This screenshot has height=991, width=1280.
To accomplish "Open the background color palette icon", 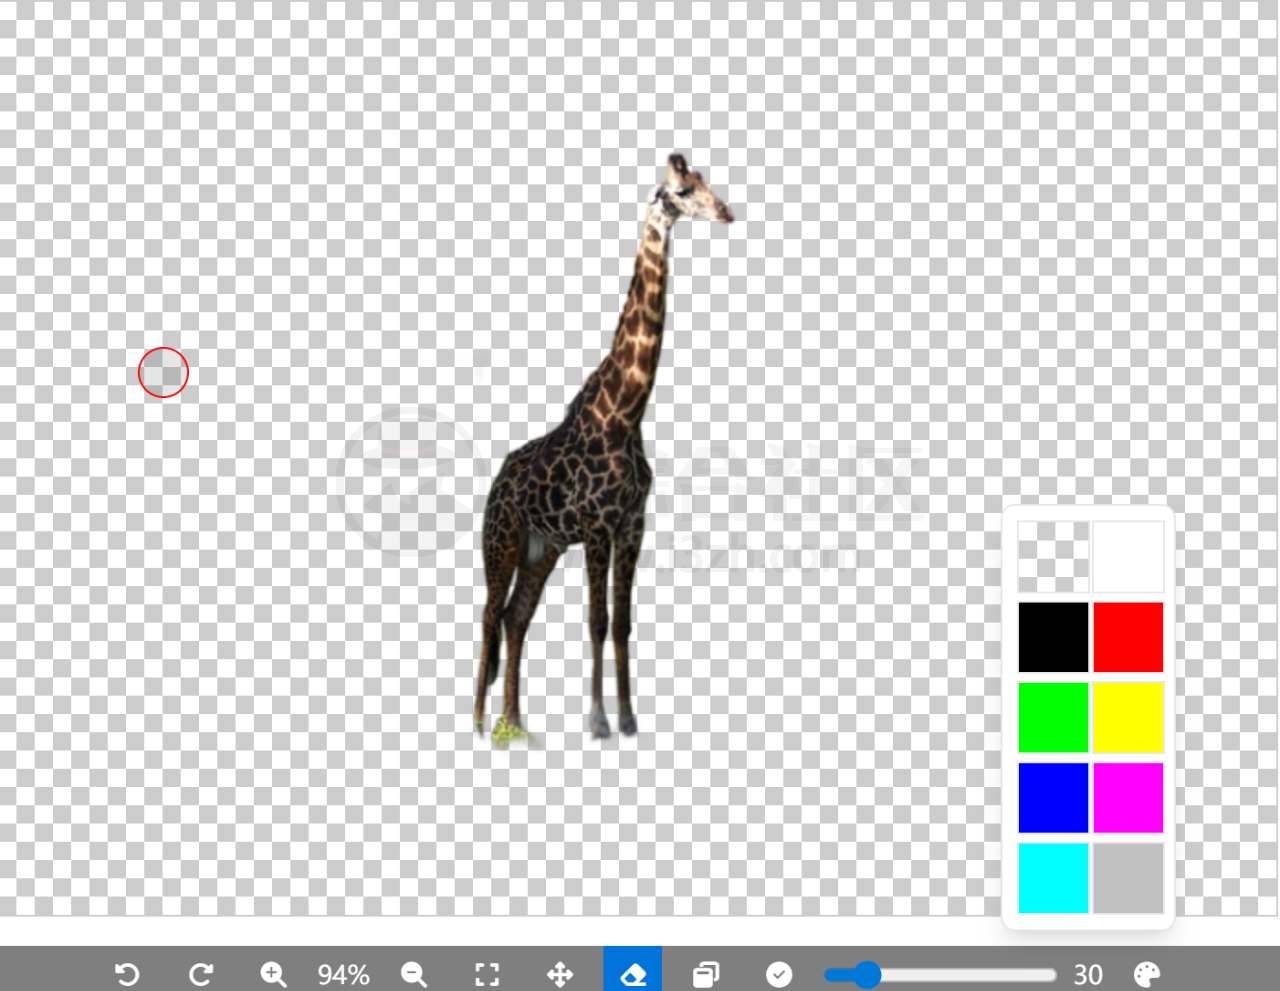I will pyautogui.click(x=1147, y=974).
